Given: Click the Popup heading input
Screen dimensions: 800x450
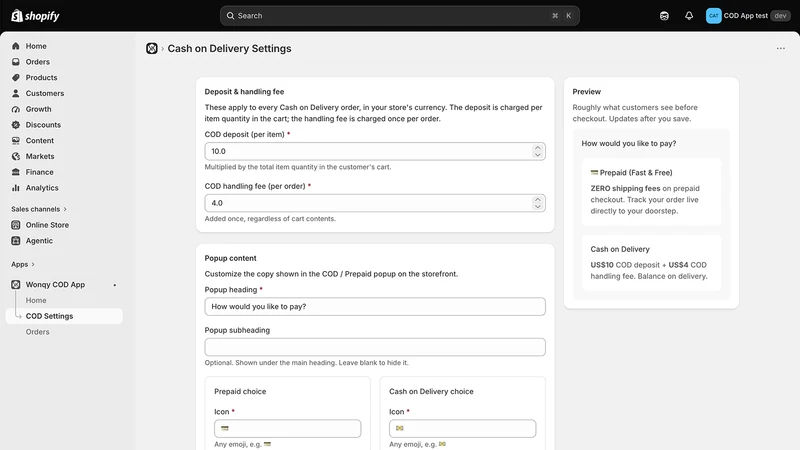Looking at the screenshot, I should point(375,307).
